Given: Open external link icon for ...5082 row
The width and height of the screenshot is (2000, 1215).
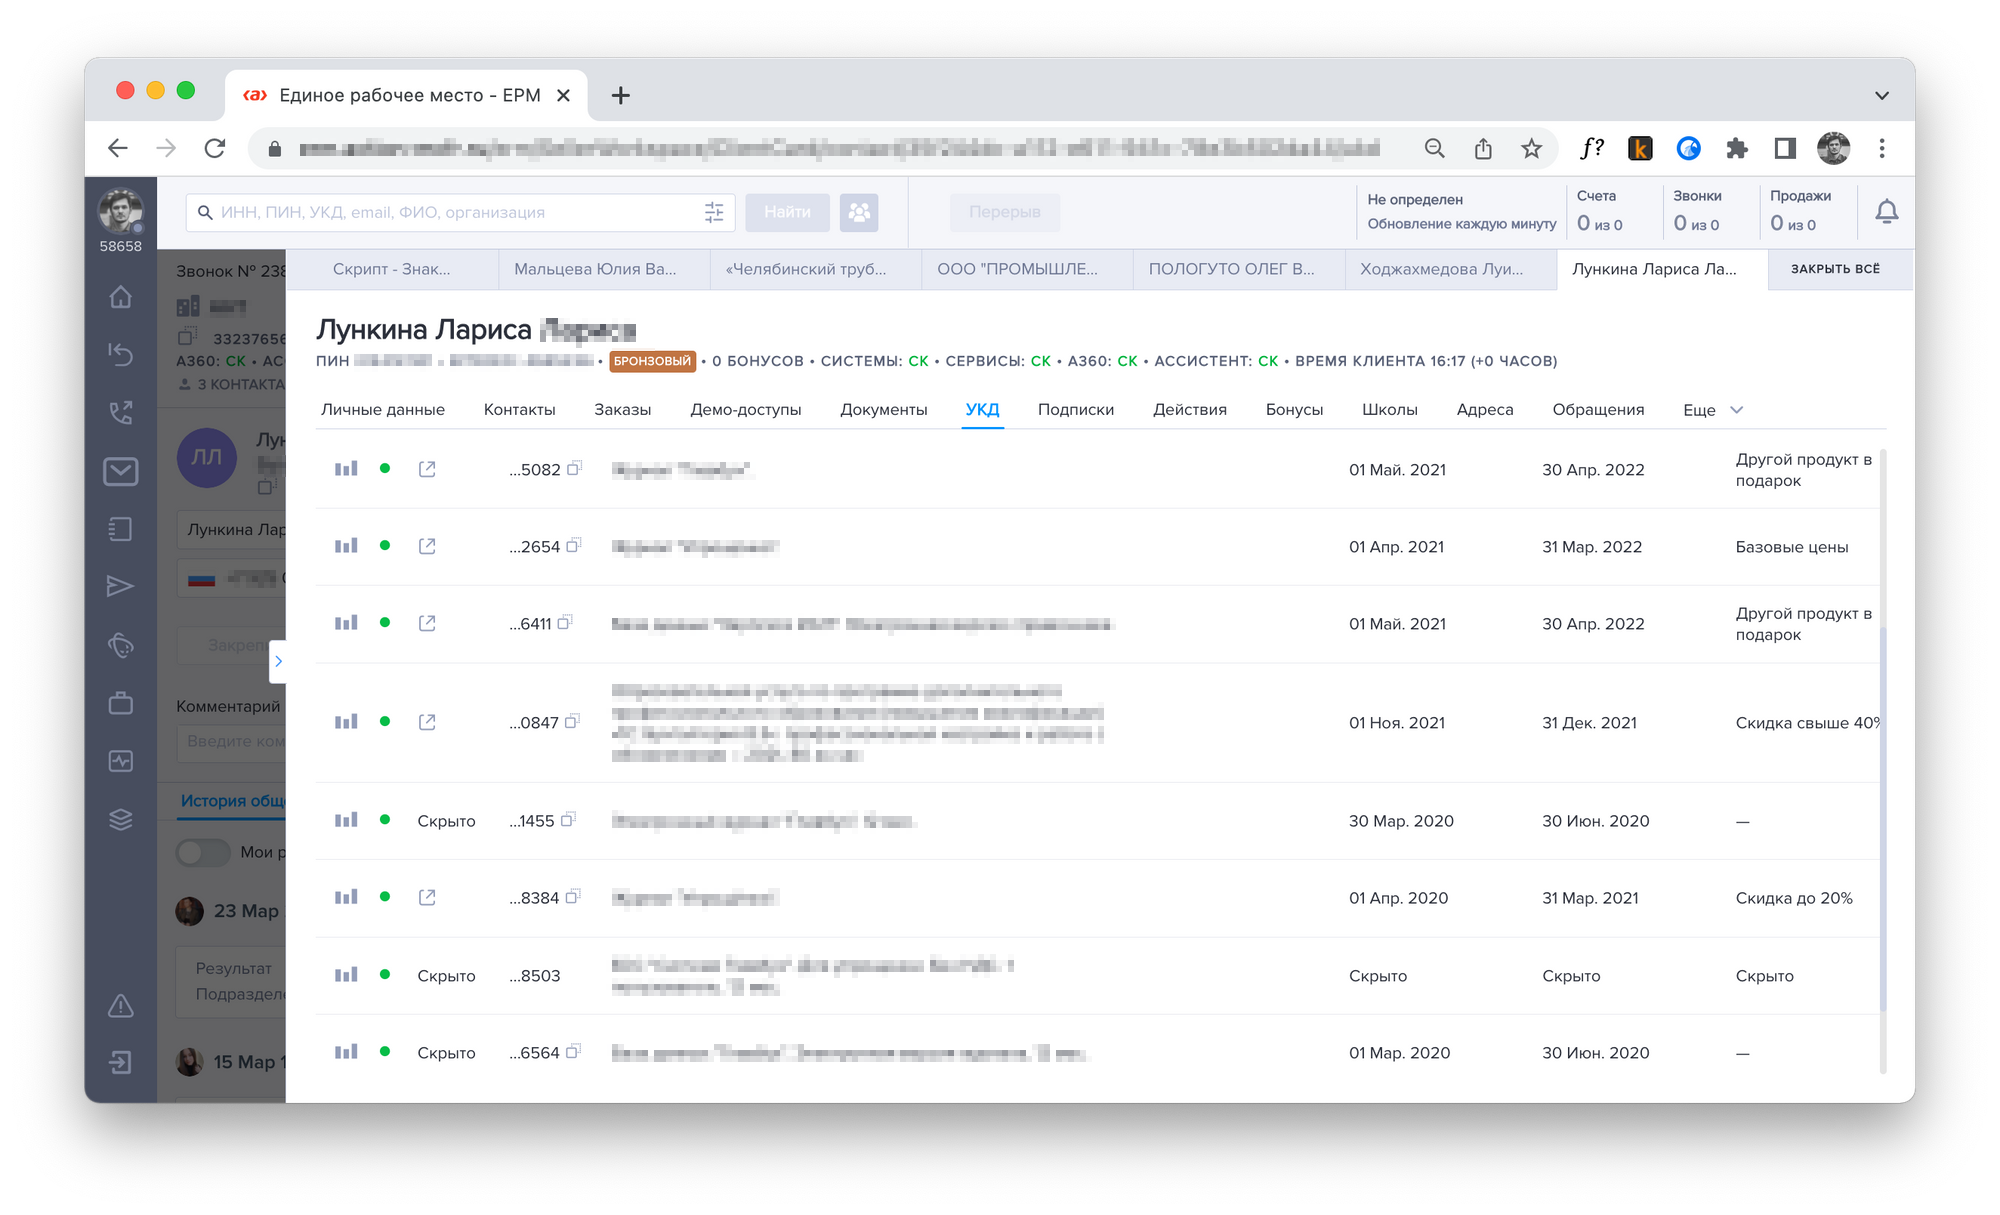Looking at the screenshot, I should coord(427,469).
